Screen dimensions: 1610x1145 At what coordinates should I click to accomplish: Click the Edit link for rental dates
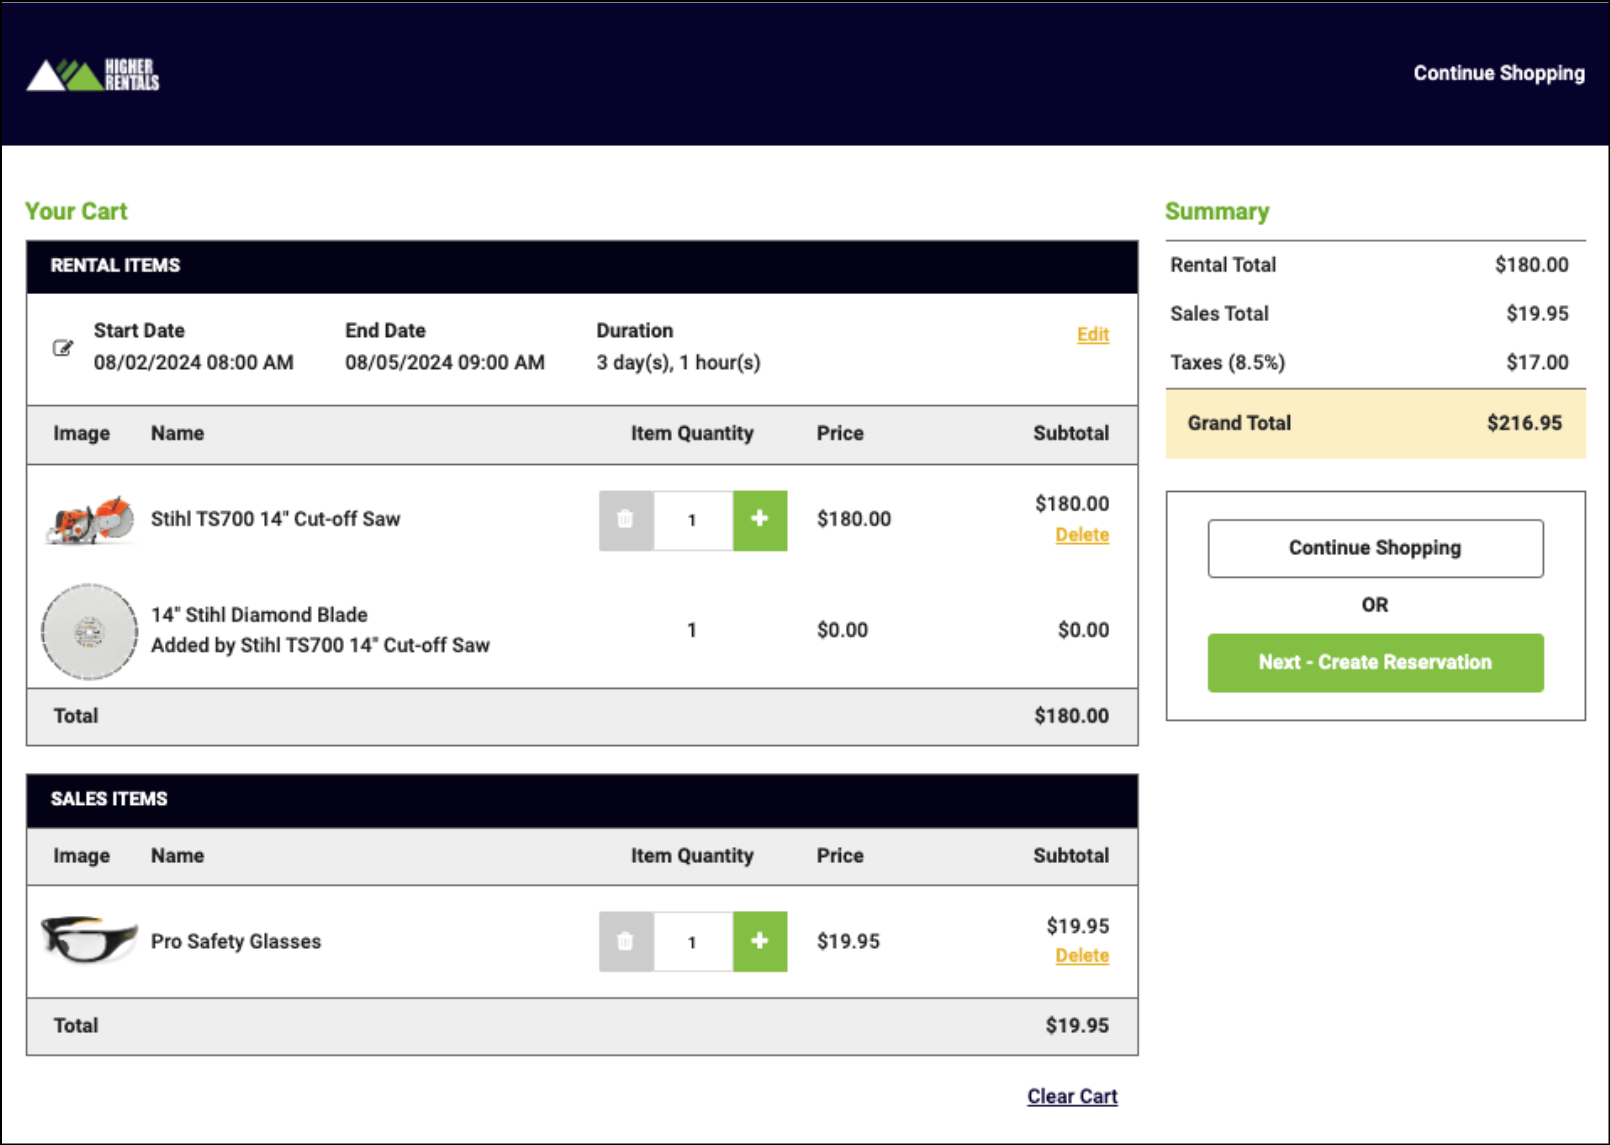pos(1092,335)
